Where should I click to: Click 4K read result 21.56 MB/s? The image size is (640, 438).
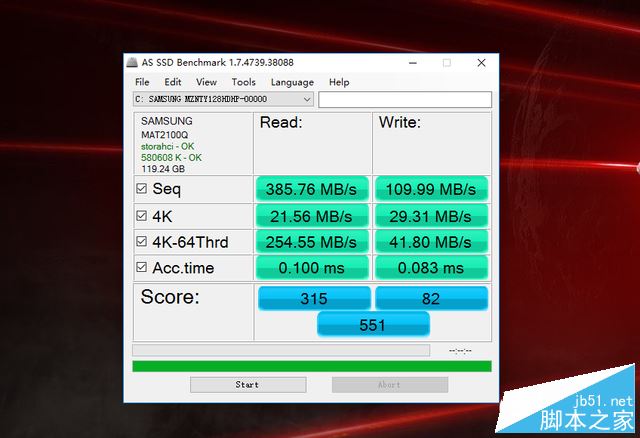[x=312, y=216]
